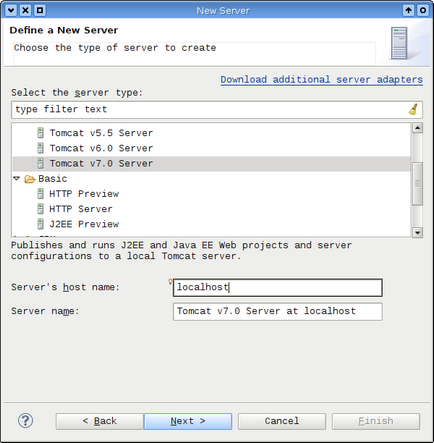Focus the type filter text field
The height and width of the screenshot is (443, 434).
(217, 110)
